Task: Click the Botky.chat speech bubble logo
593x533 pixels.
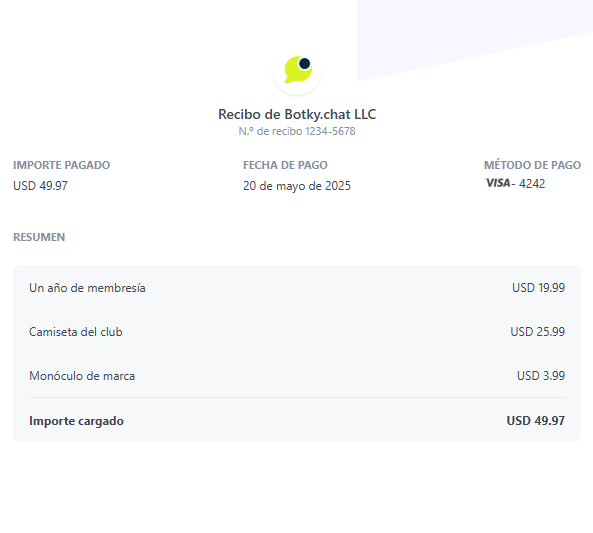Action: point(298,70)
